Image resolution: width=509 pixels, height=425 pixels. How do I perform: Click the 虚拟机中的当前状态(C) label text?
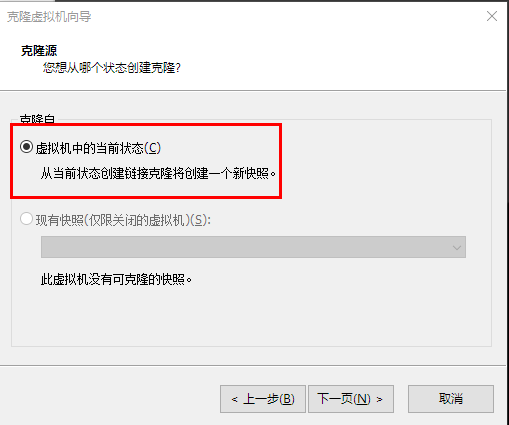pyautogui.click(x=98, y=148)
